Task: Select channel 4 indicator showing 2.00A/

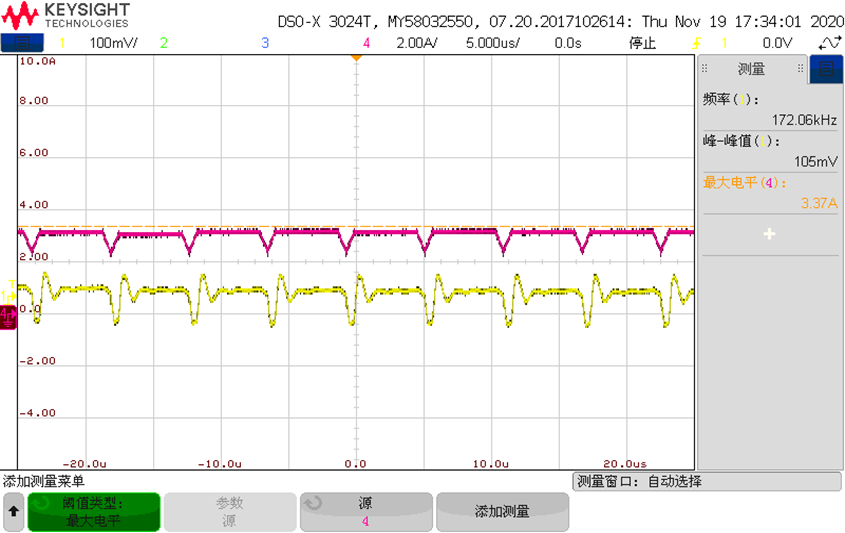Action: [x=400, y=43]
